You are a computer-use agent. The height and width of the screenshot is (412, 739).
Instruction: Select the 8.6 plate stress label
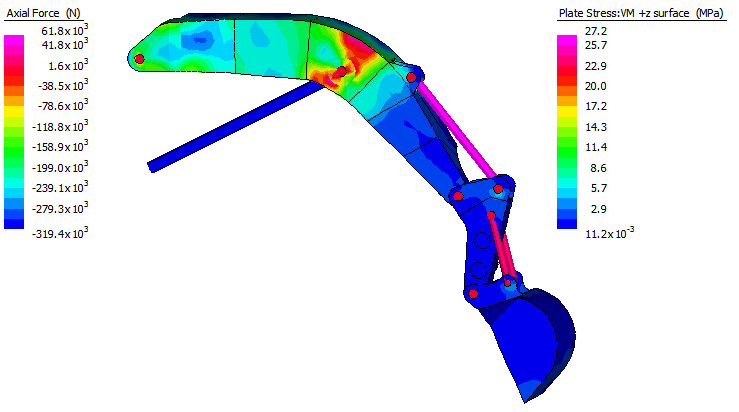[599, 168]
